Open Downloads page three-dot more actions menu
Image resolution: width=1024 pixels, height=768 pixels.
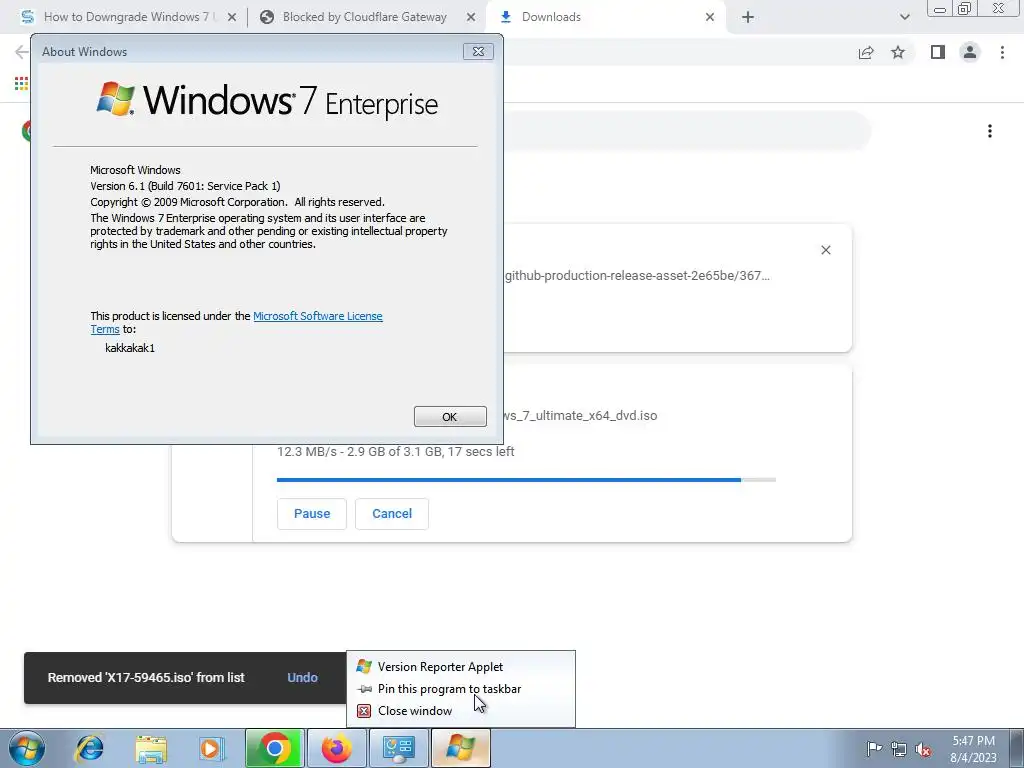990,131
